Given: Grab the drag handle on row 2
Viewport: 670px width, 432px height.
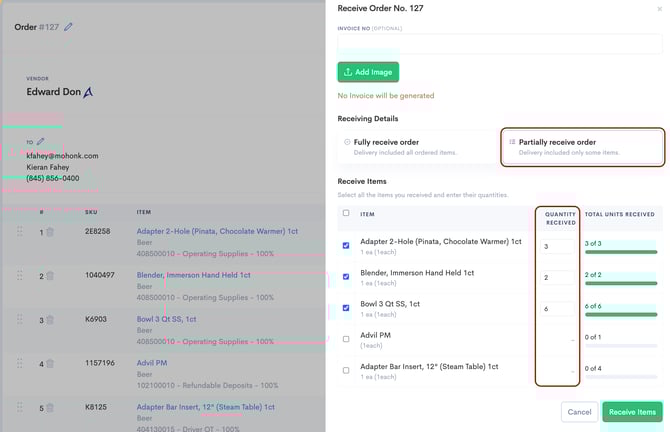Looking at the screenshot, I should (18, 276).
